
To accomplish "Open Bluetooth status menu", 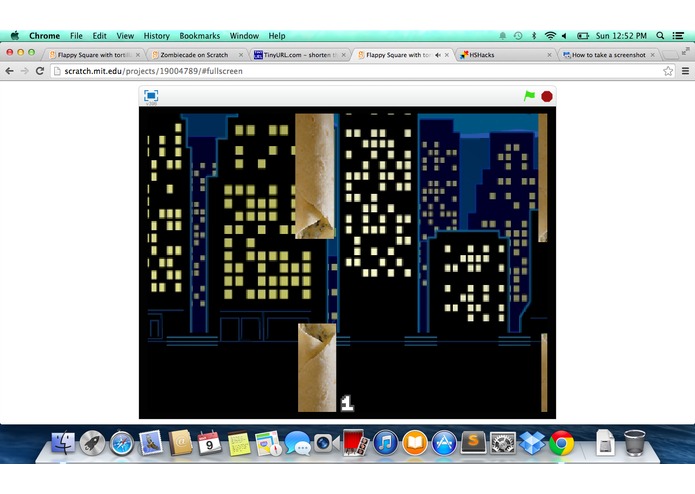I will (534, 35).
